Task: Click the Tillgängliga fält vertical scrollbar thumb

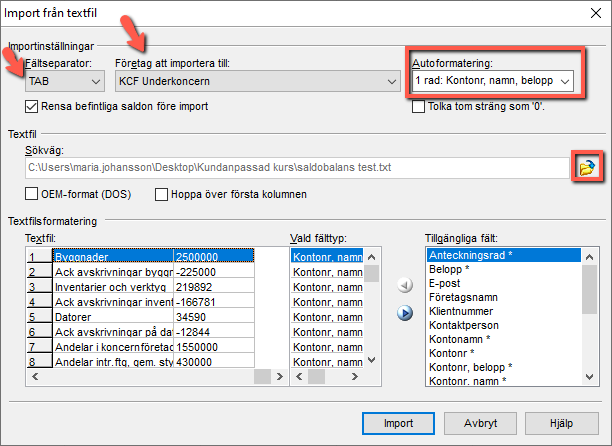Action: pos(589,290)
